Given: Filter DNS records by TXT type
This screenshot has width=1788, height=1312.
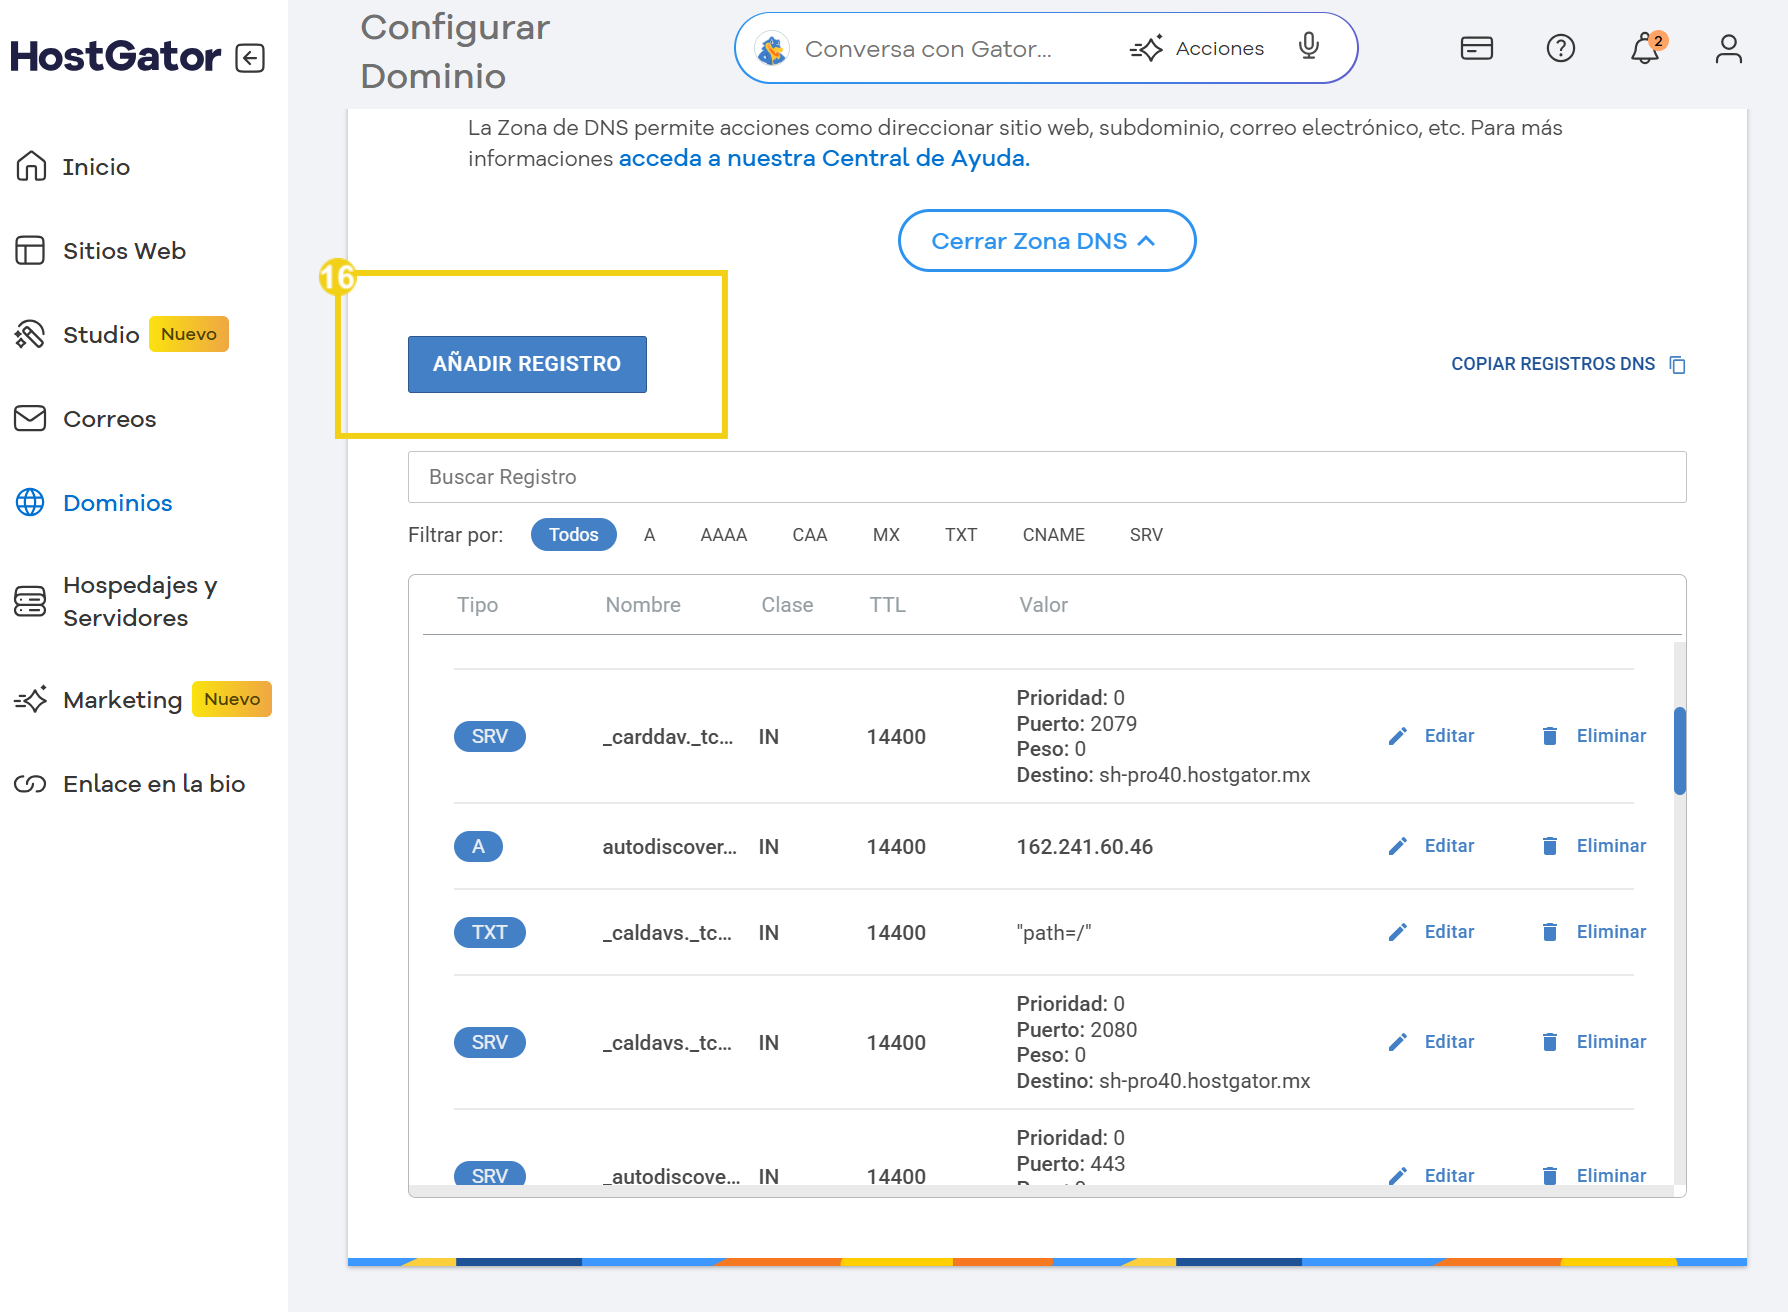Looking at the screenshot, I should [960, 535].
